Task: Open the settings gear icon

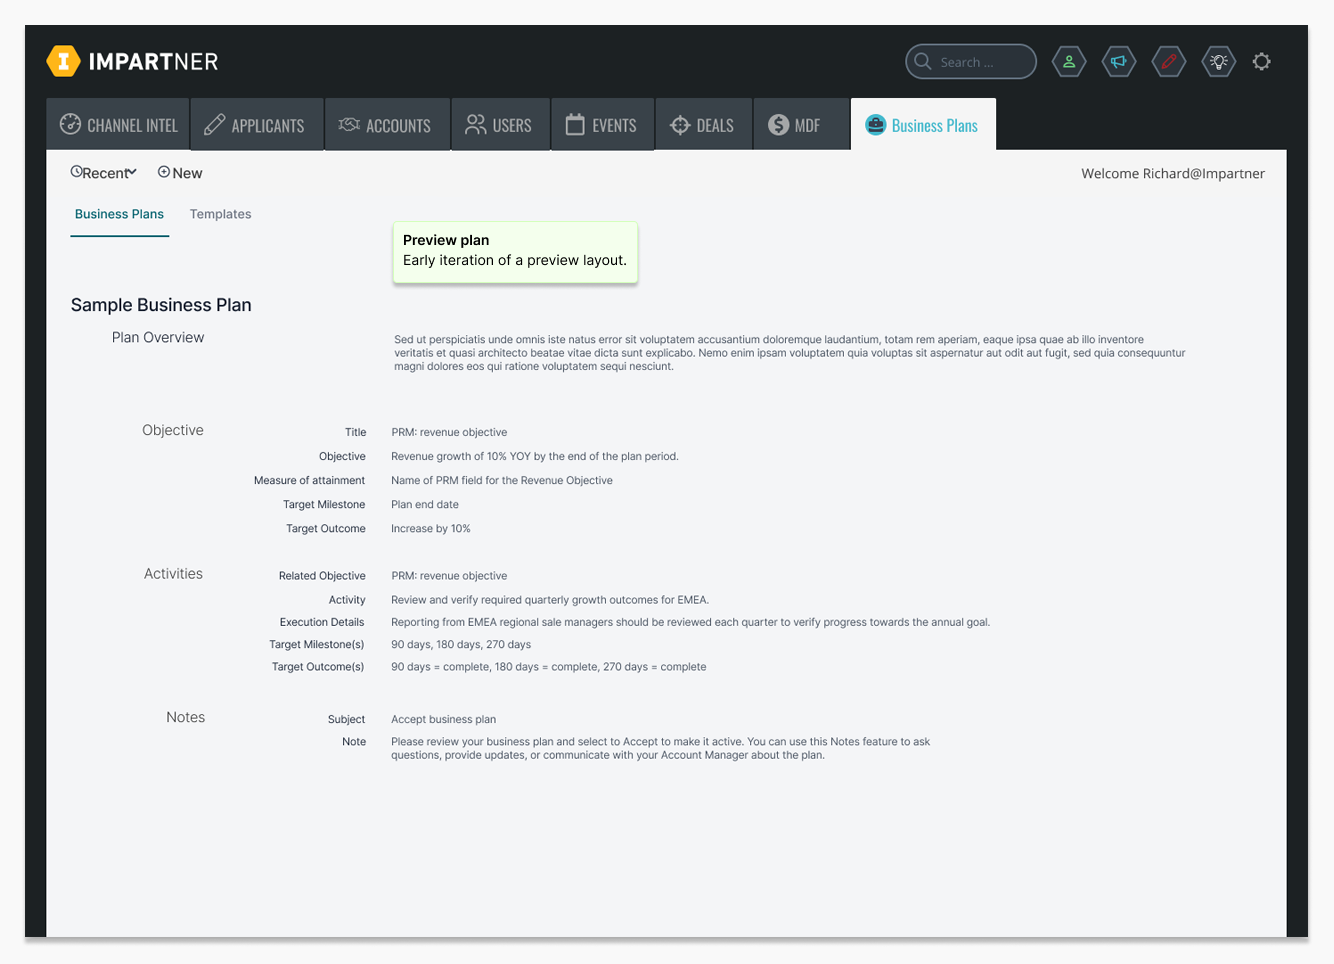Action: point(1262,62)
